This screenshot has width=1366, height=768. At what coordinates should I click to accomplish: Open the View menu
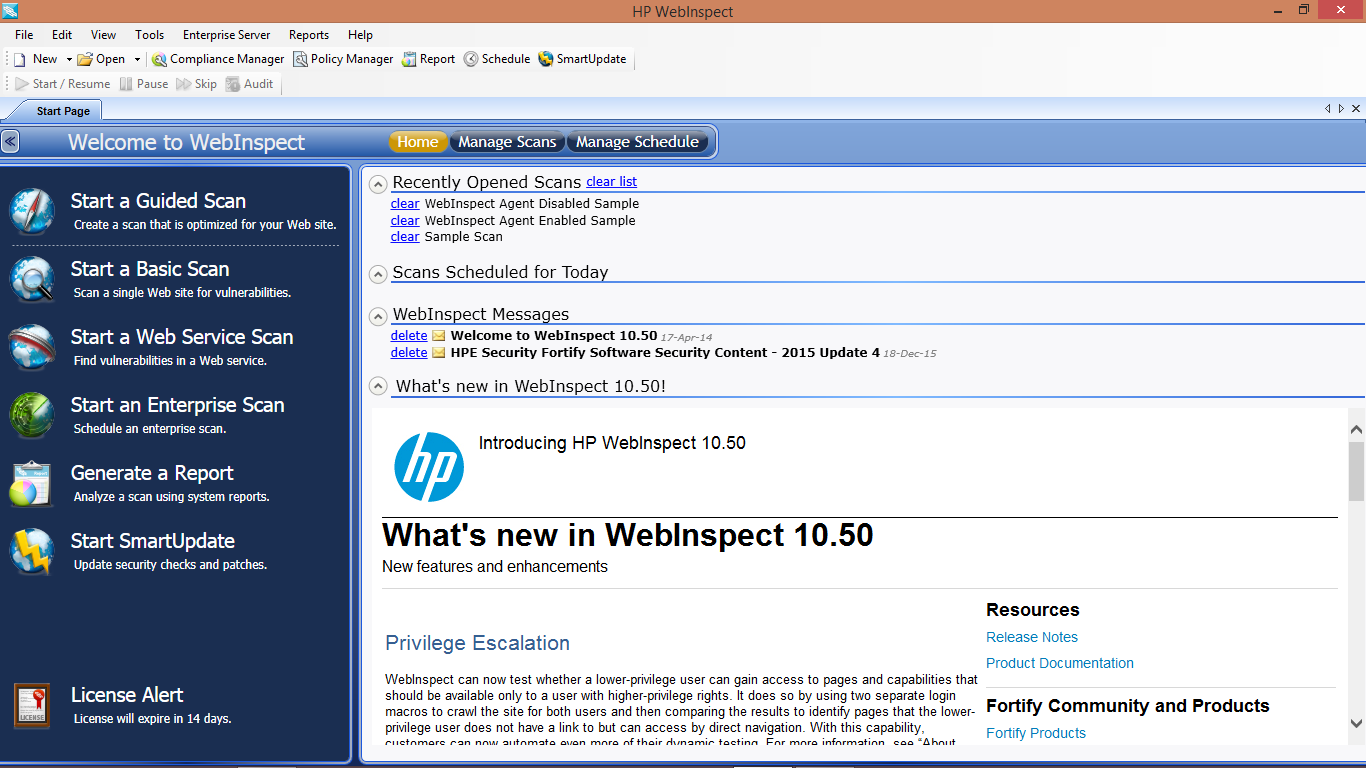103,34
